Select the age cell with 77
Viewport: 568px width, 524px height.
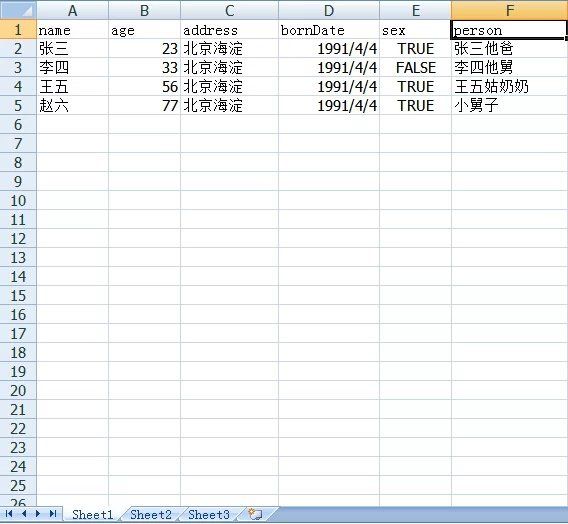click(144, 105)
